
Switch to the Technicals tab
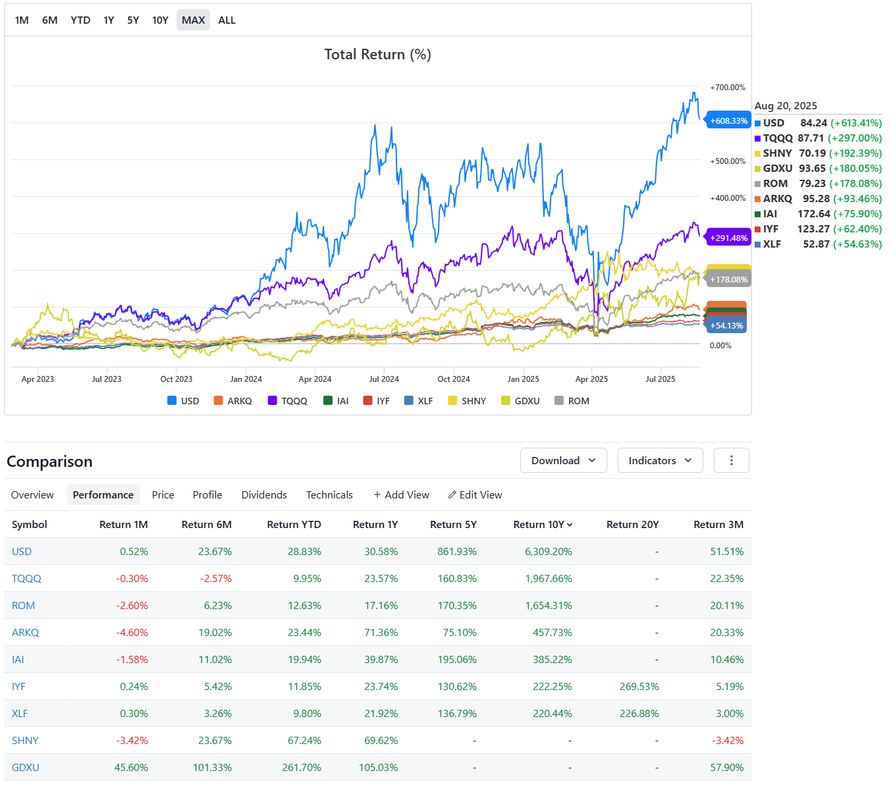329,495
